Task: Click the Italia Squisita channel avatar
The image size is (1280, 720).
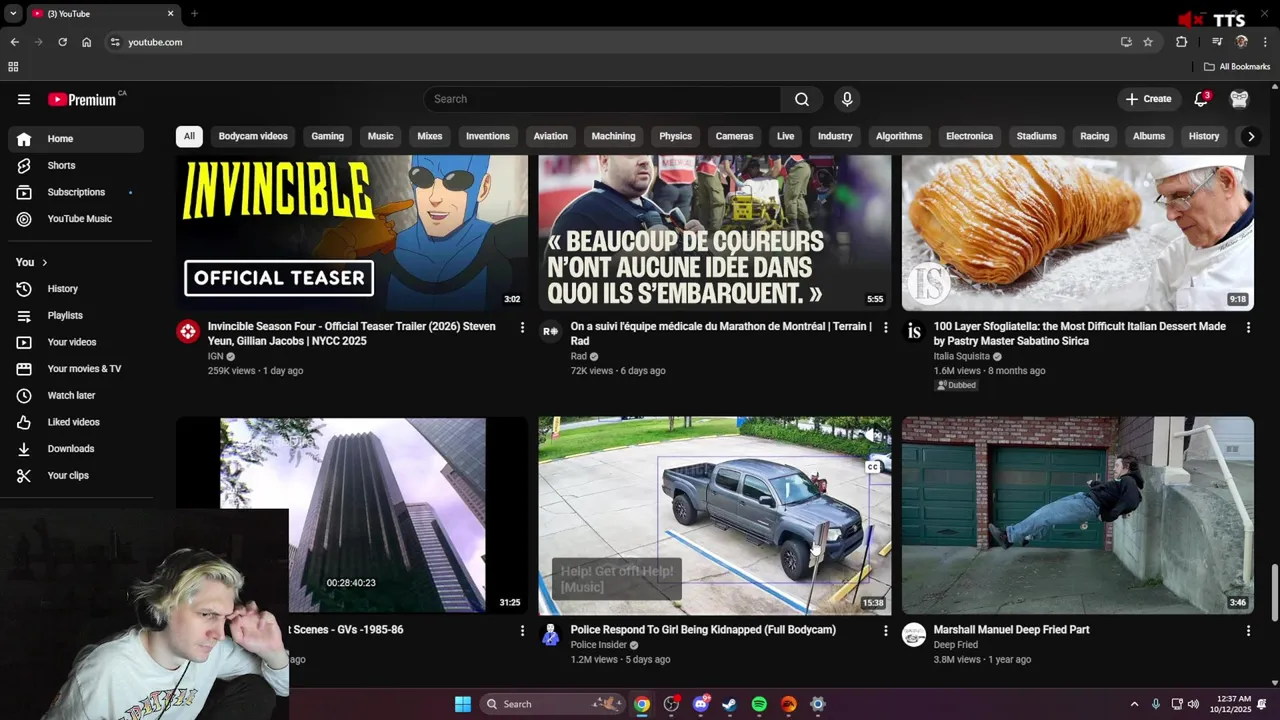Action: pos(914,332)
